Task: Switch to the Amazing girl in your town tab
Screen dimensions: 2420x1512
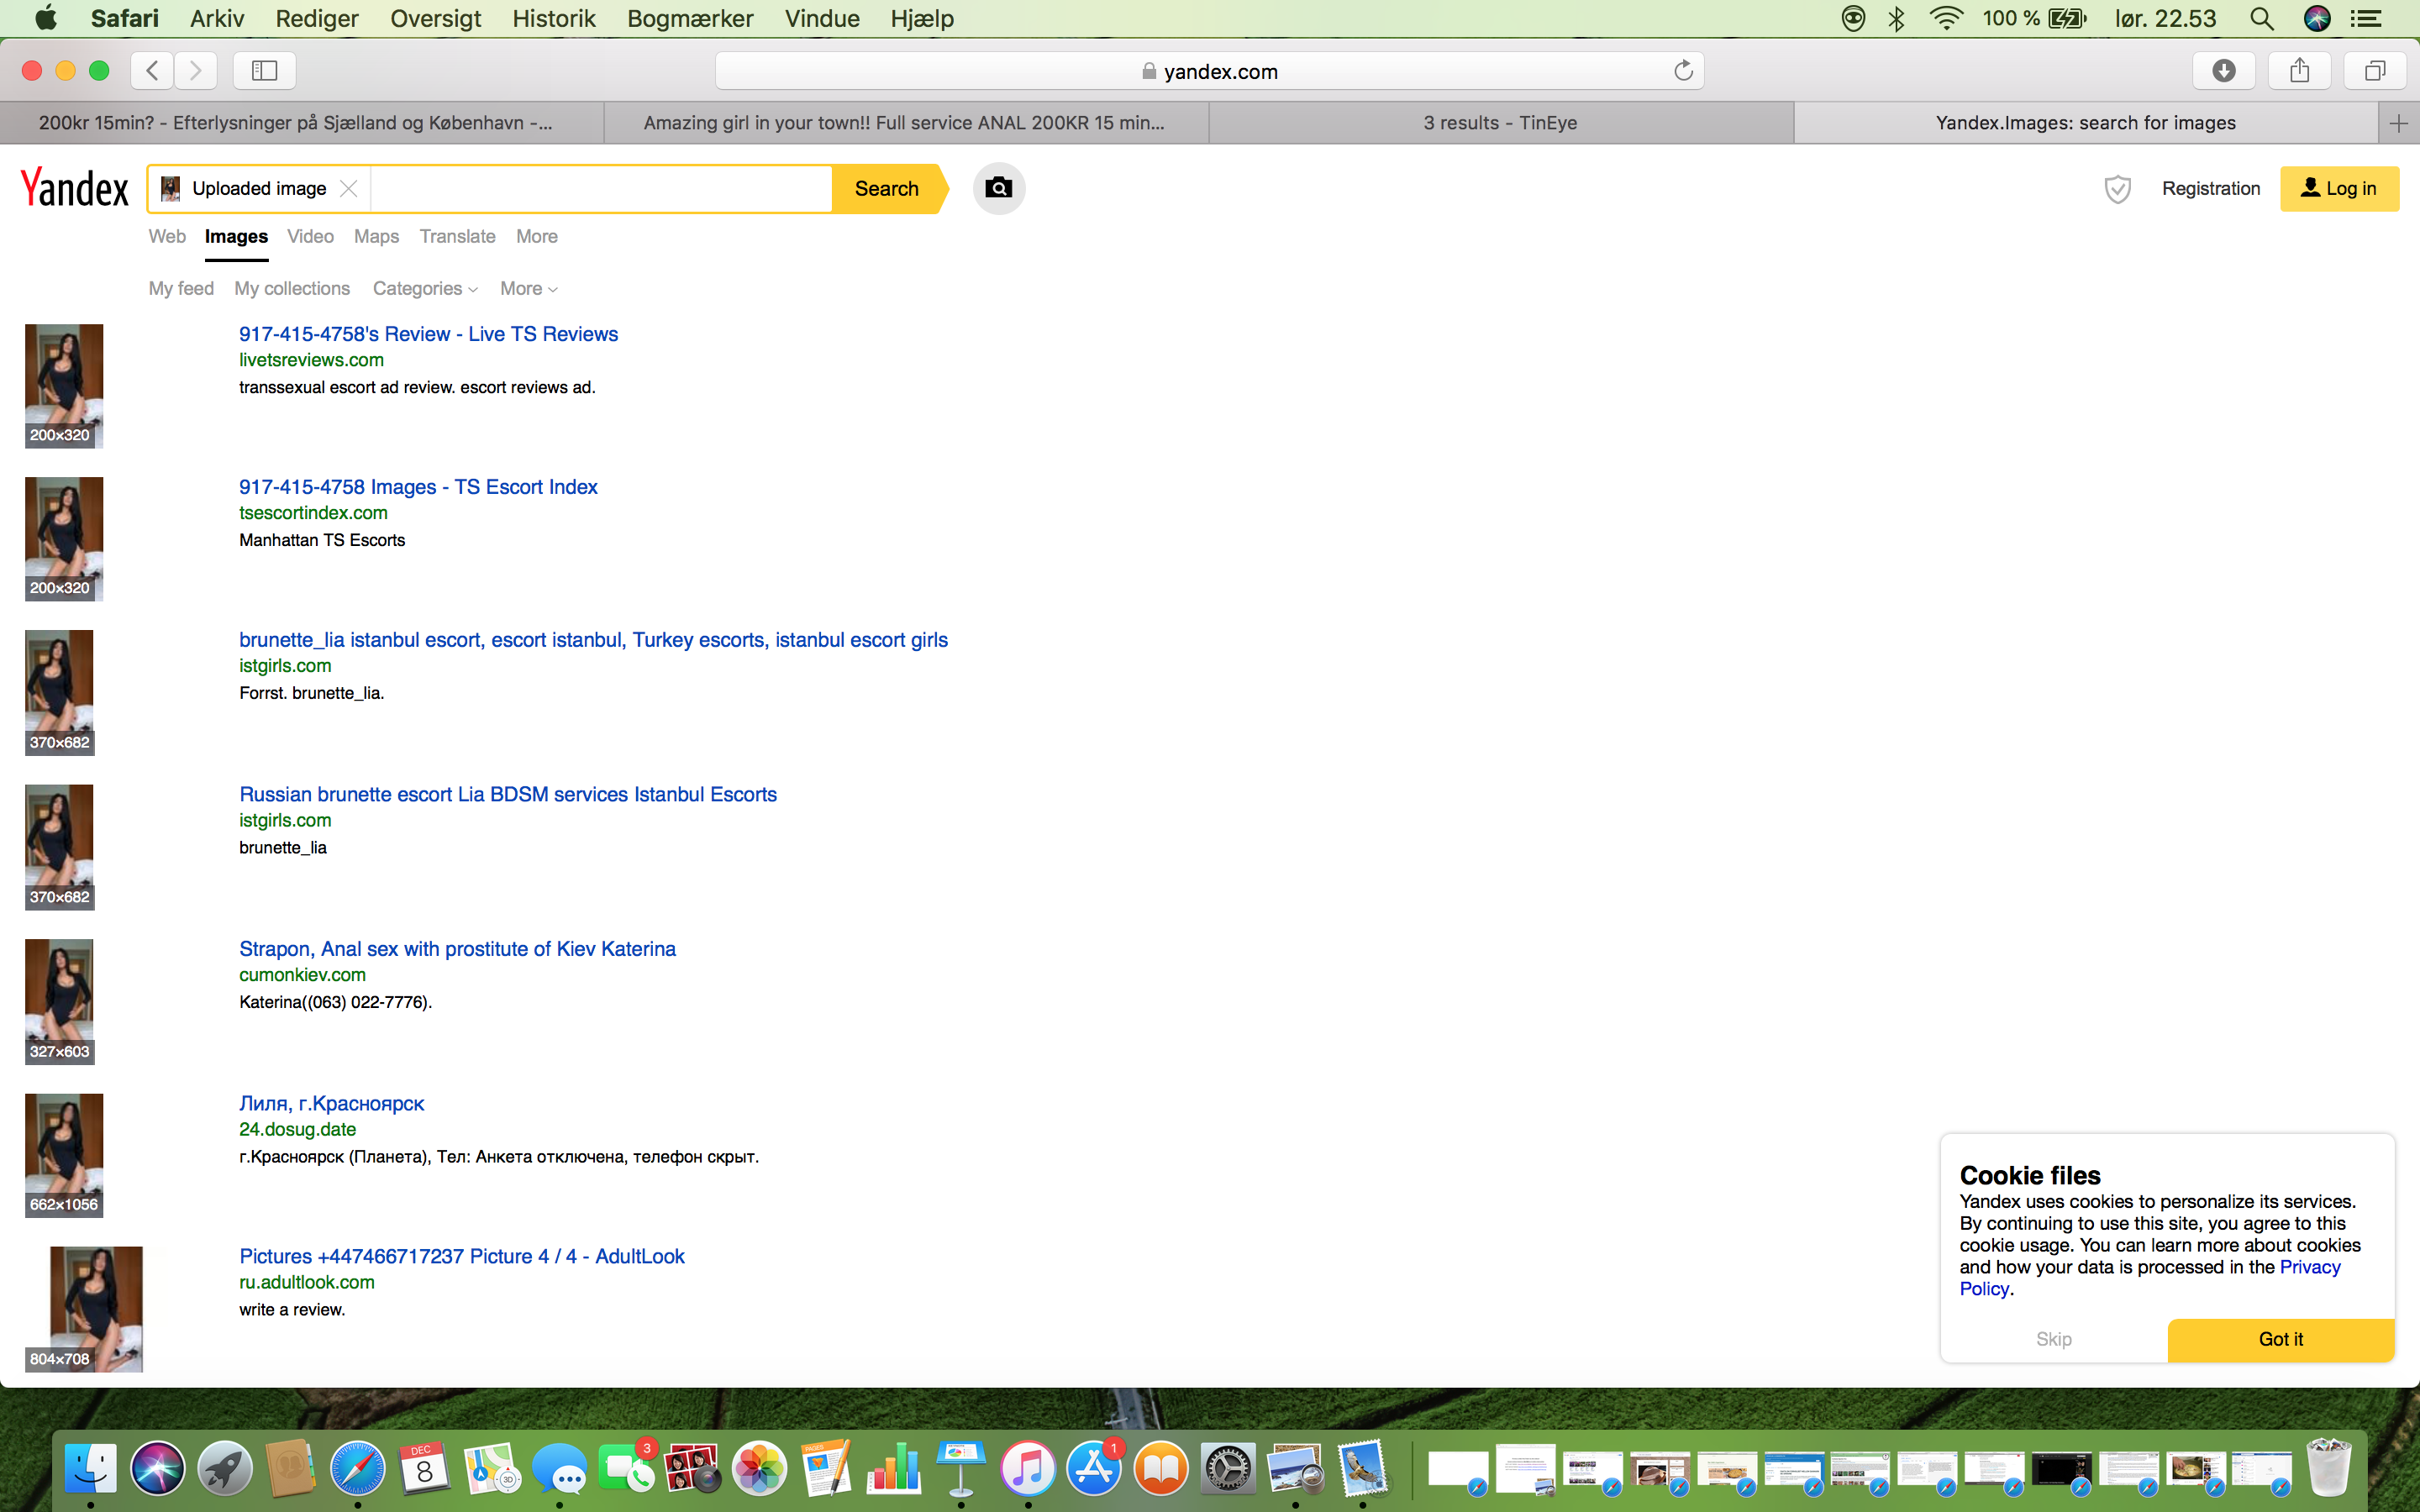Action: pyautogui.click(x=905, y=123)
